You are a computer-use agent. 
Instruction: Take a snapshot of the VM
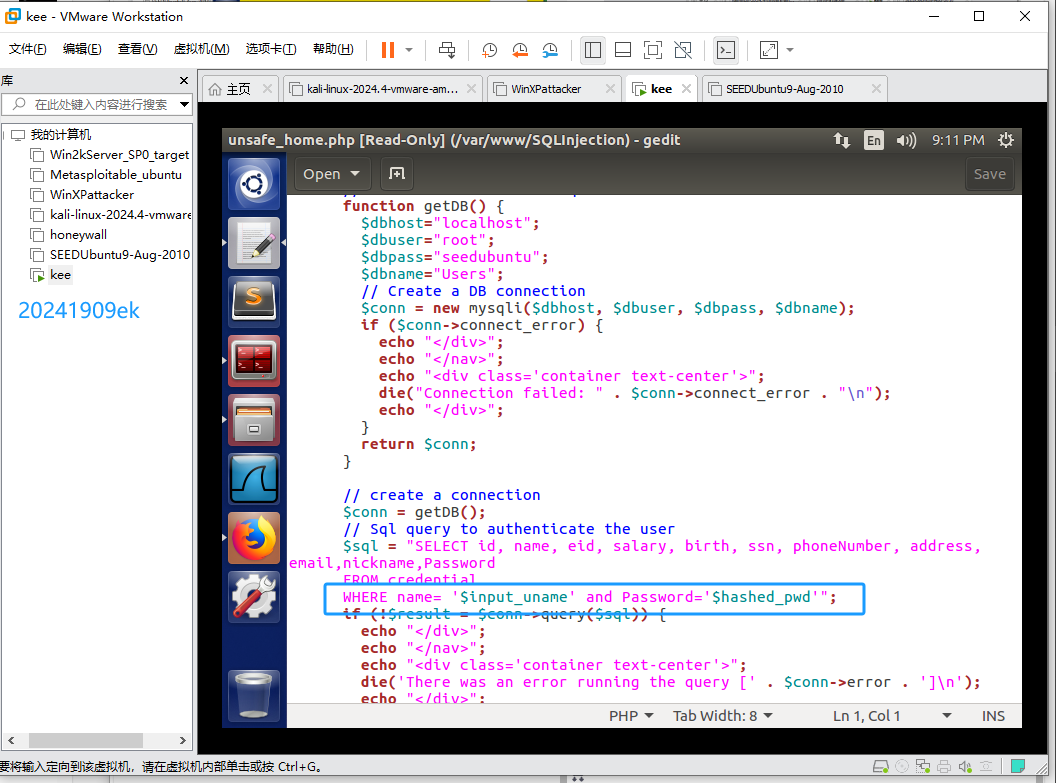click(x=490, y=50)
